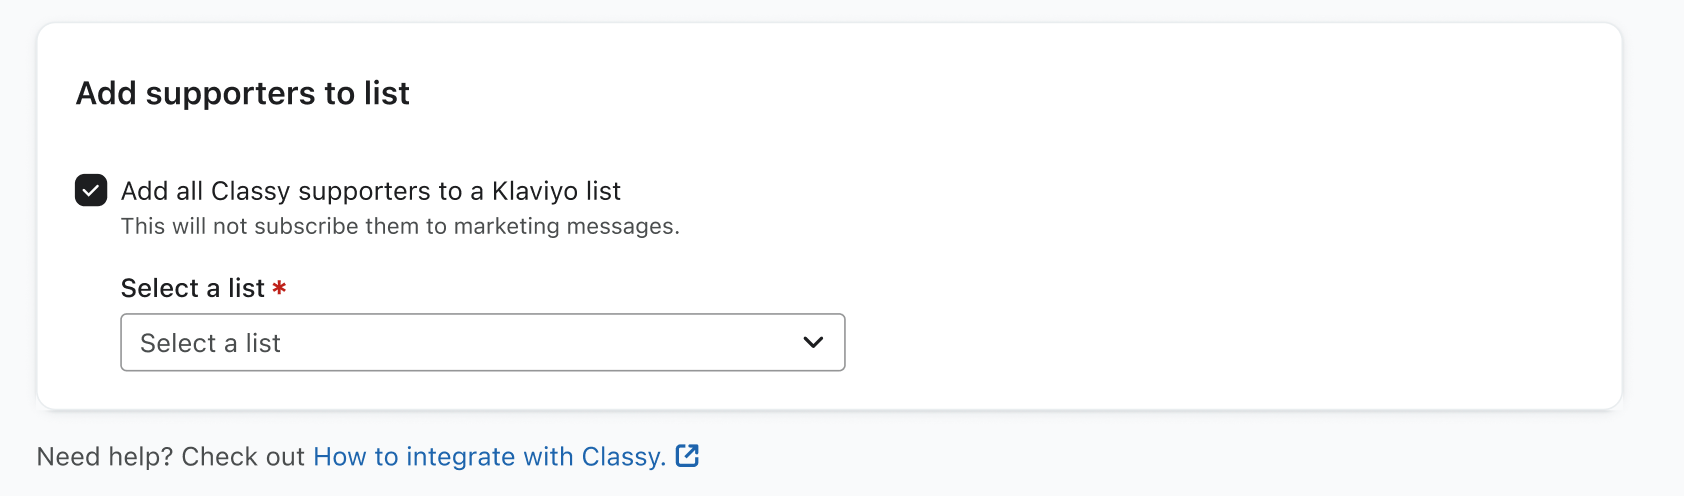Open the 'How to integrate with Classy' link

click(489, 457)
